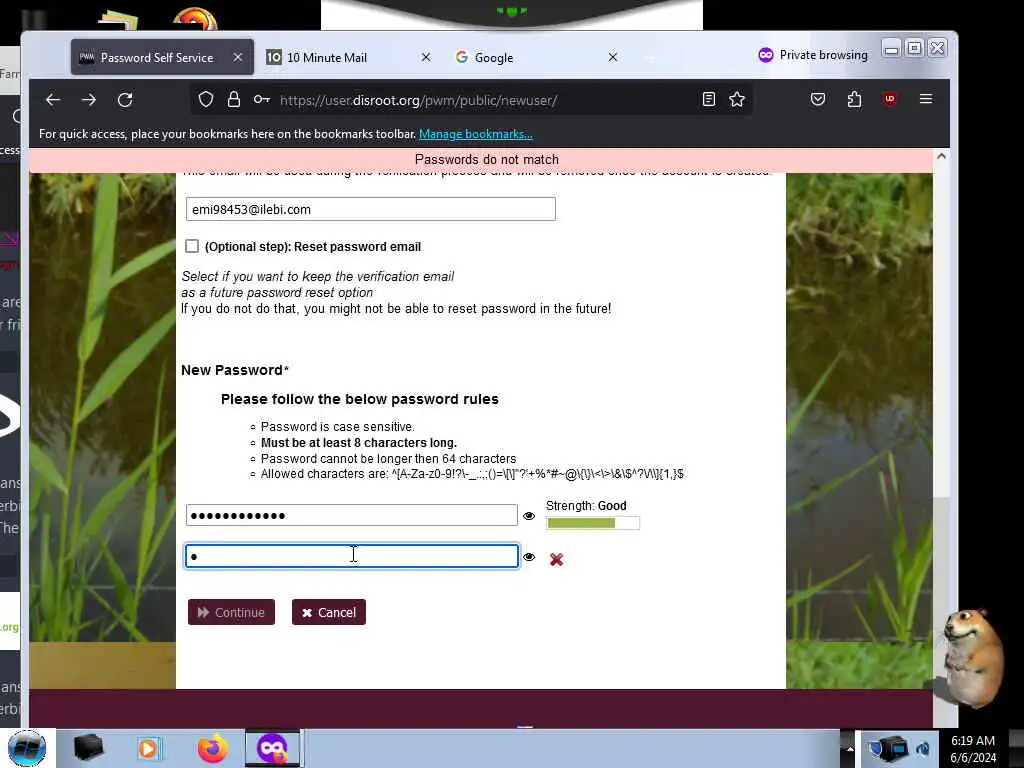Reload the current page
The height and width of the screenshot is (768, 1024).
125,100
